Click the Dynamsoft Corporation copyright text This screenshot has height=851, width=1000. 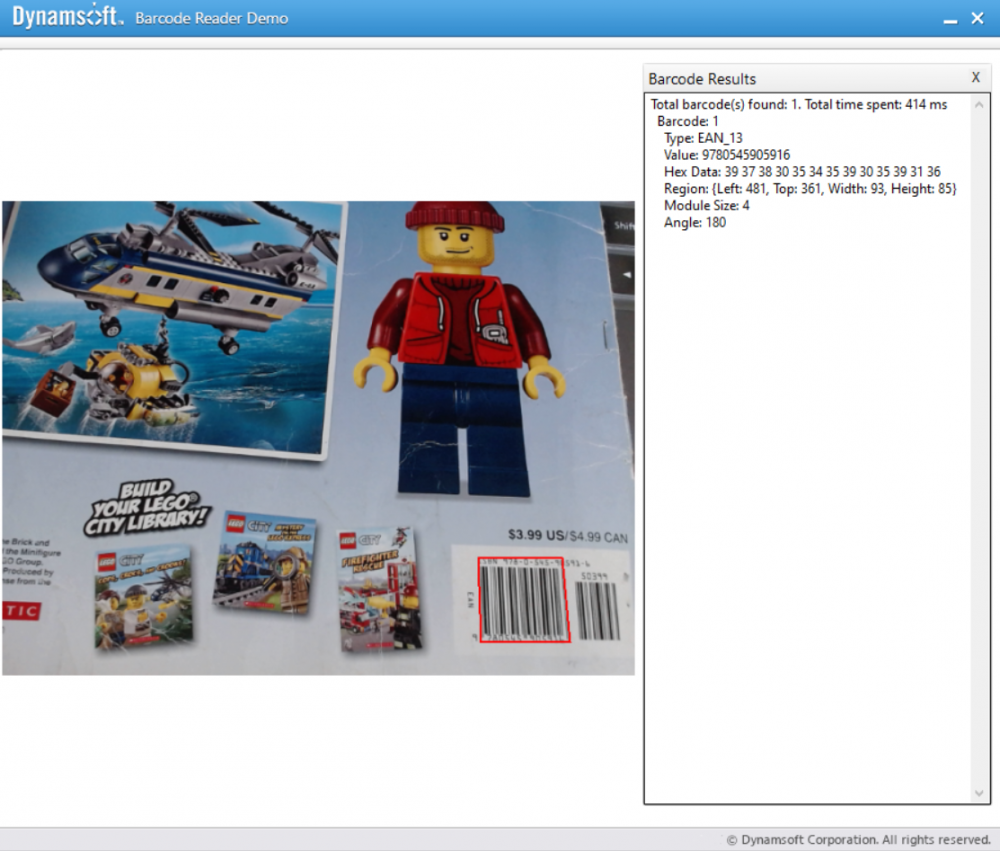pyautogui.click(x=858, y=839)
